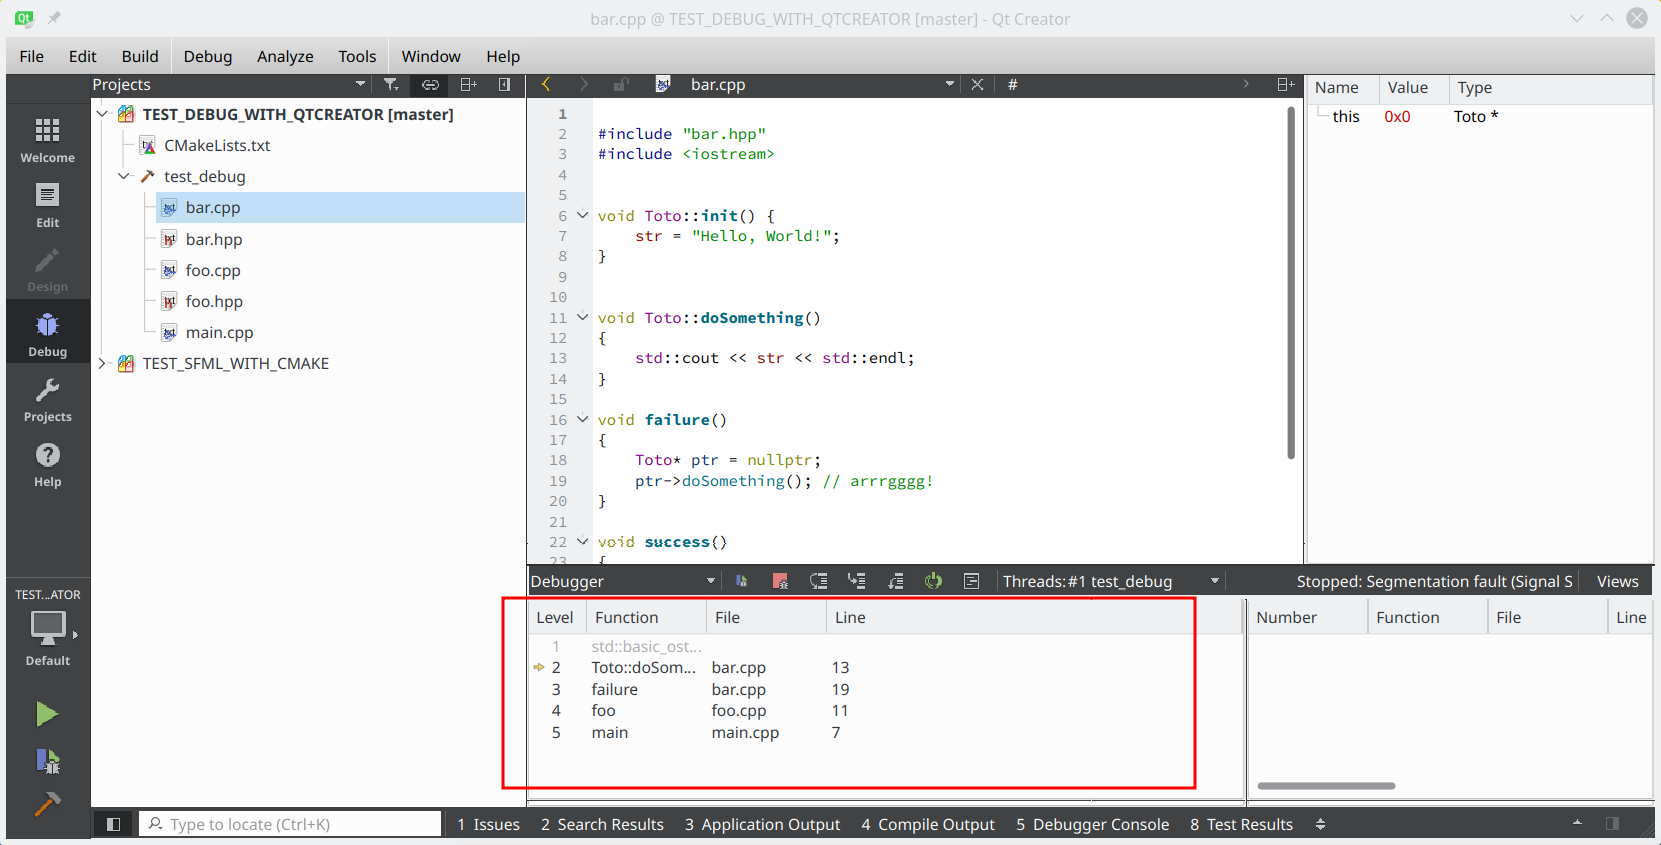Screen dimensions: 1661x845
Task: Open the kit selector Default target
Action: (x=47, y=637)
